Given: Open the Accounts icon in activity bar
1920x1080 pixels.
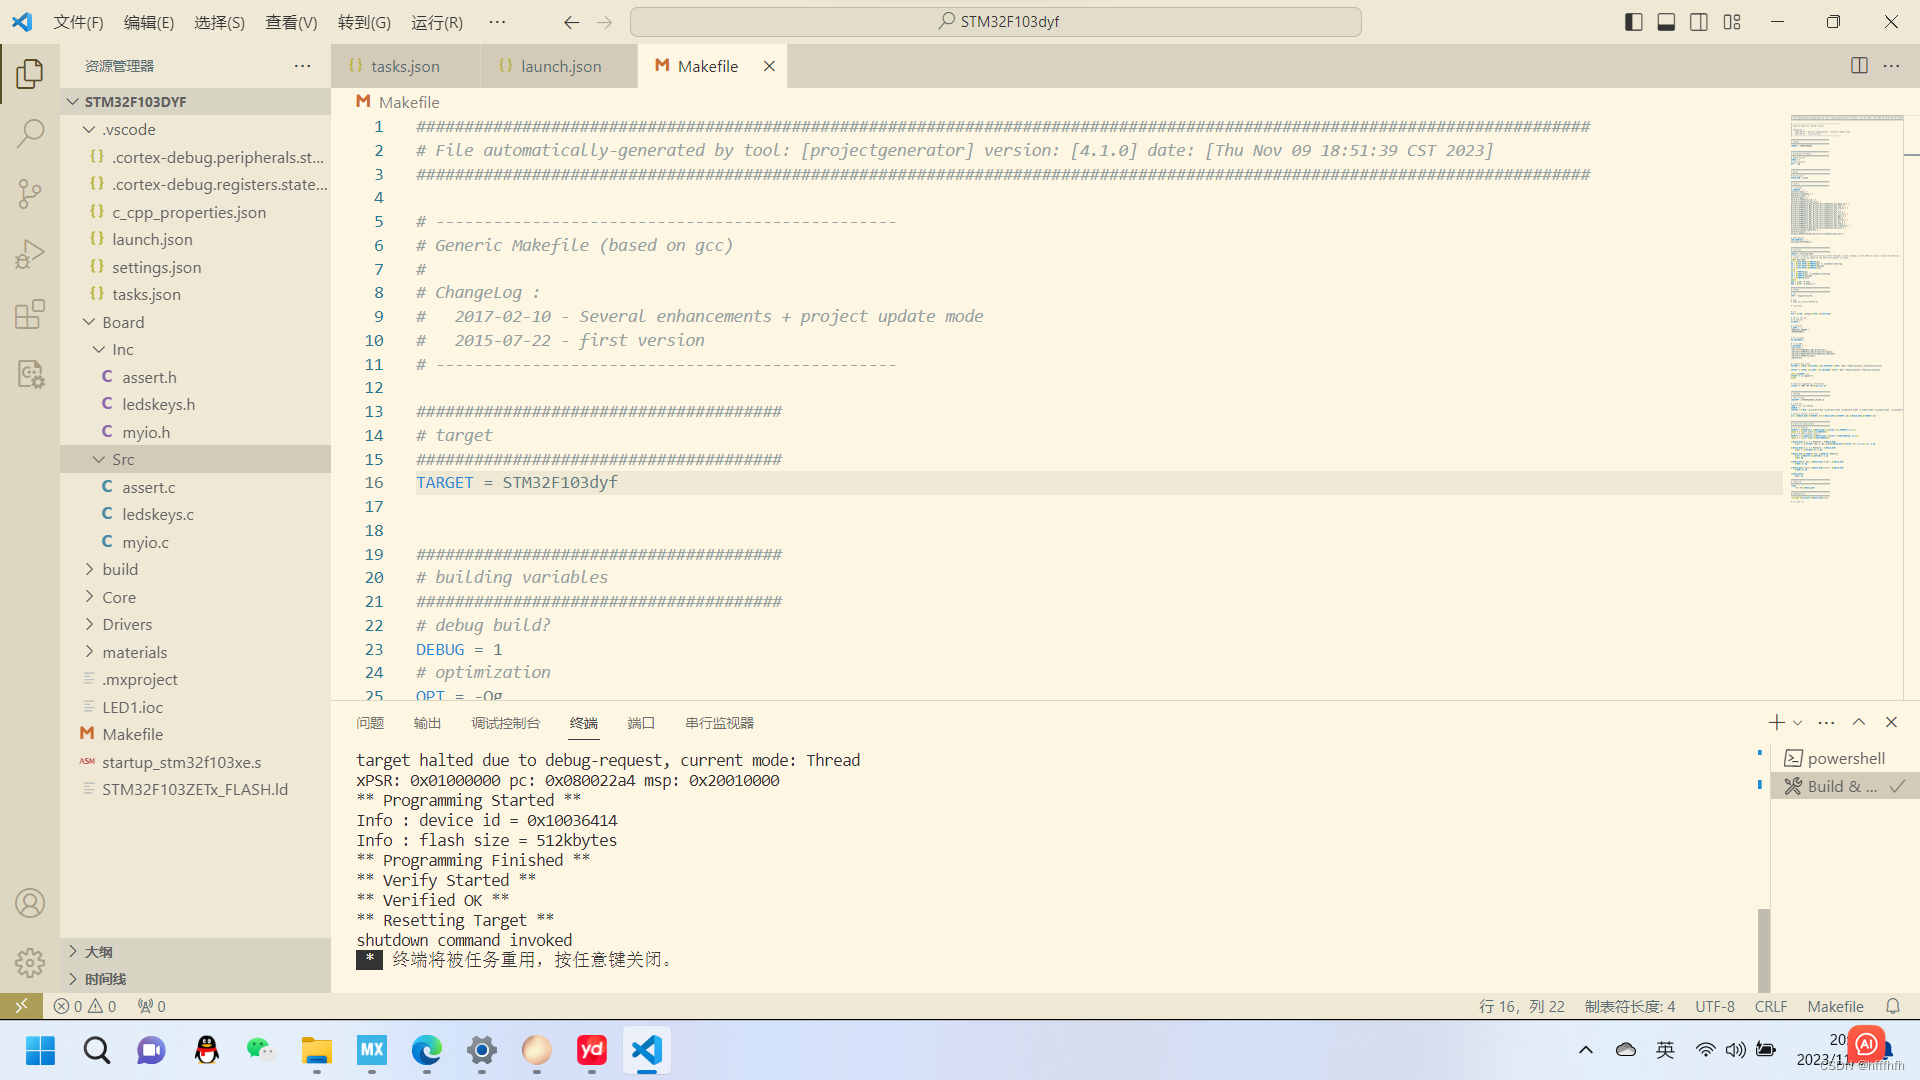Looking at the screenshot, I should [30, 903].
